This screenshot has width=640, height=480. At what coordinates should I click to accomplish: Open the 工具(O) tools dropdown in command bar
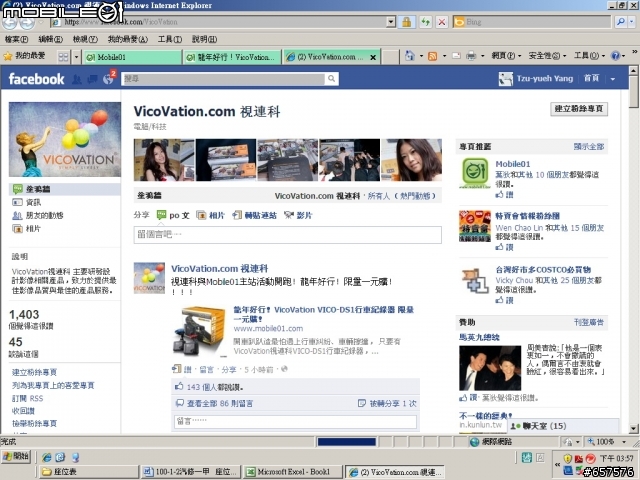tap(589, 56)
